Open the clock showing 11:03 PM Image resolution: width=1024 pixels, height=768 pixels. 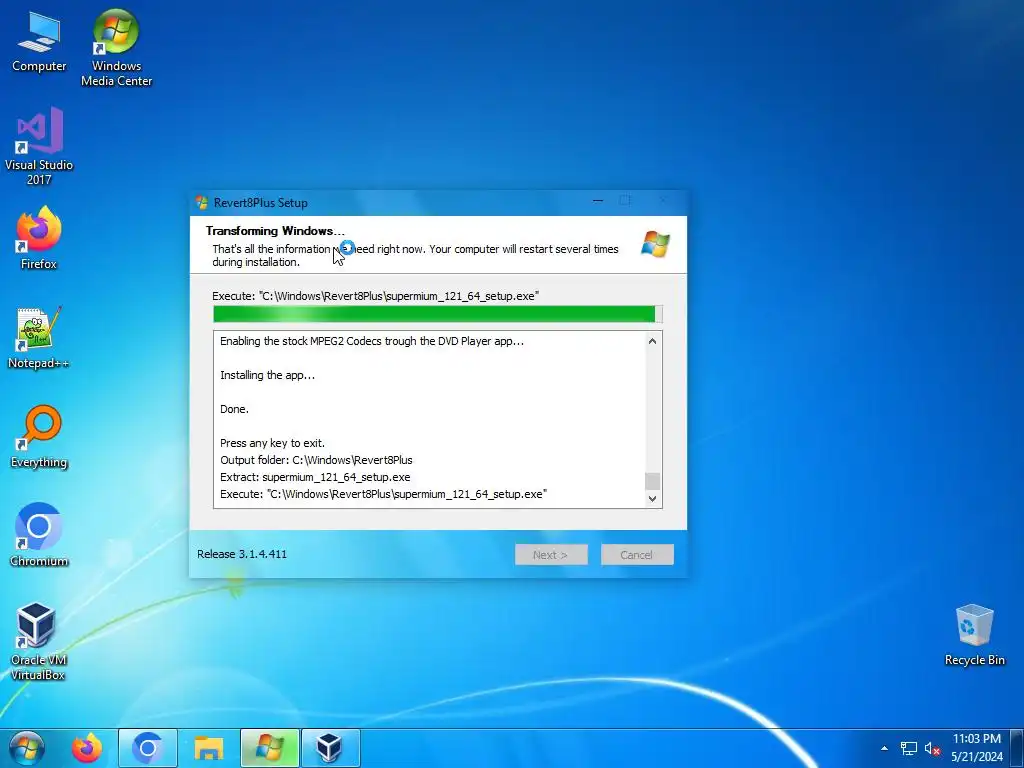click(x=977, y=748)
